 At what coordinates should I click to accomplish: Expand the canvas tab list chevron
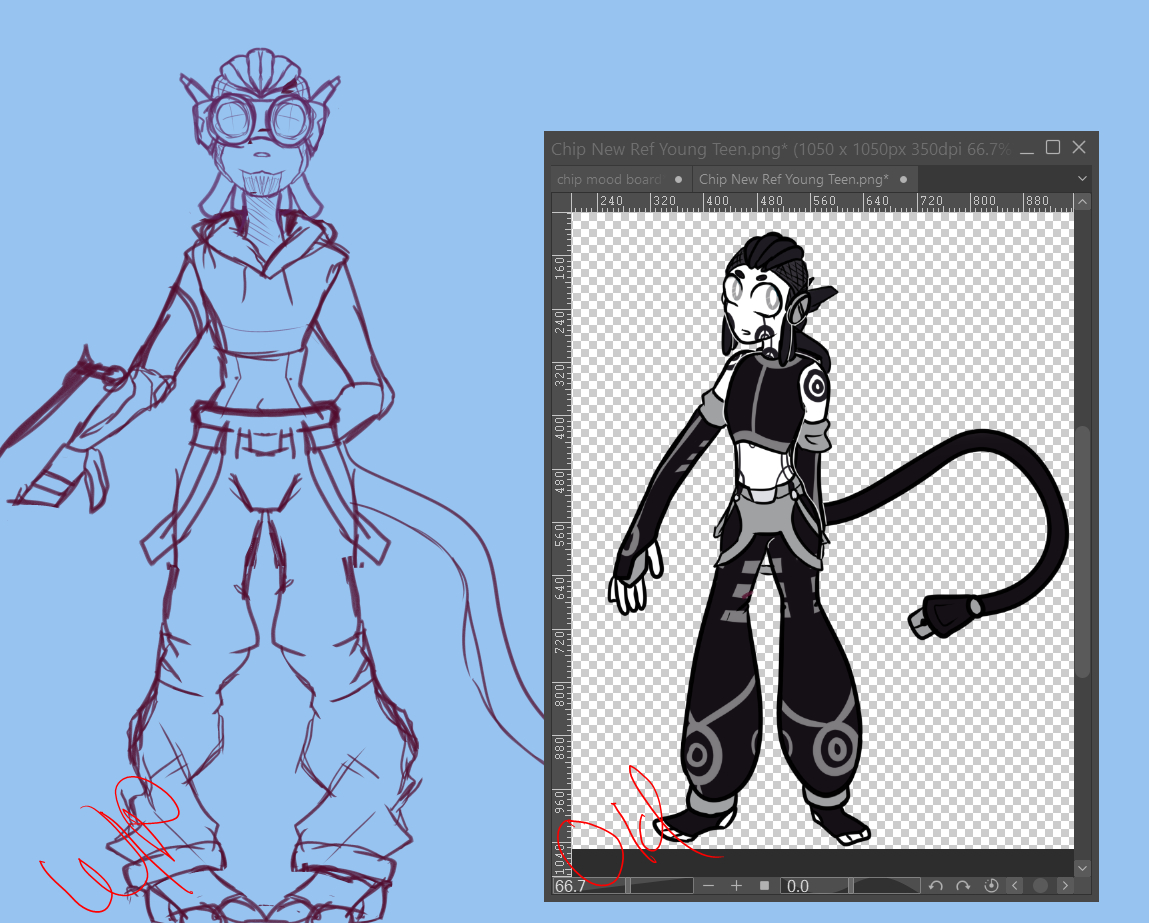coord(1082,179)
